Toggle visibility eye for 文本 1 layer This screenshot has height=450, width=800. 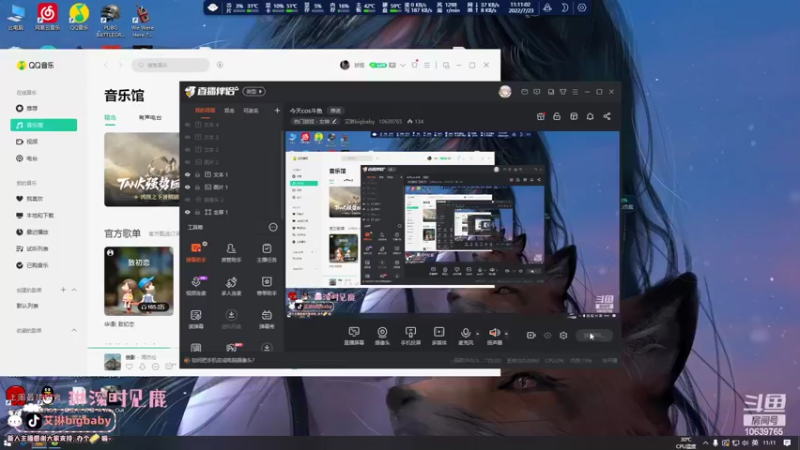point(188,174)
